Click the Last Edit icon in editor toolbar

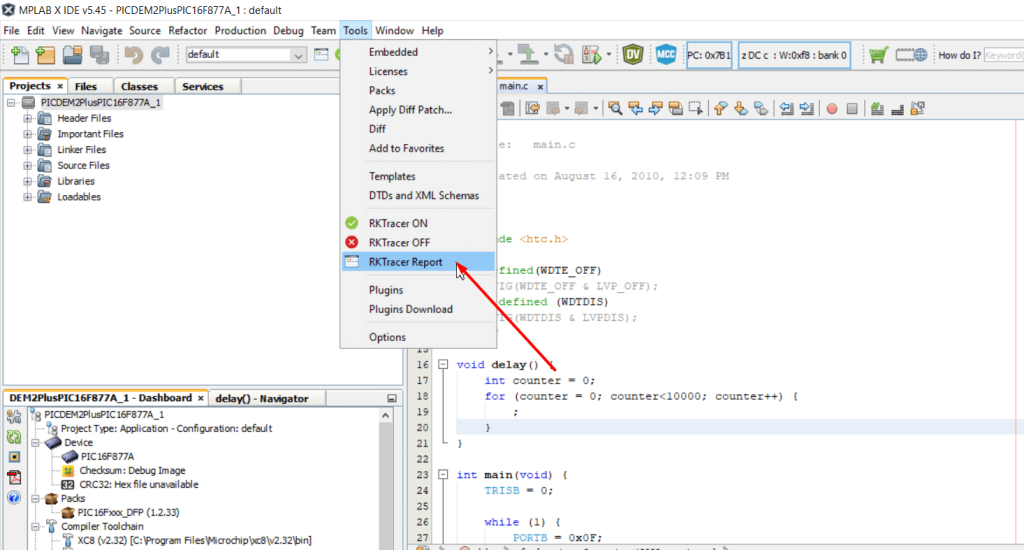533,108
